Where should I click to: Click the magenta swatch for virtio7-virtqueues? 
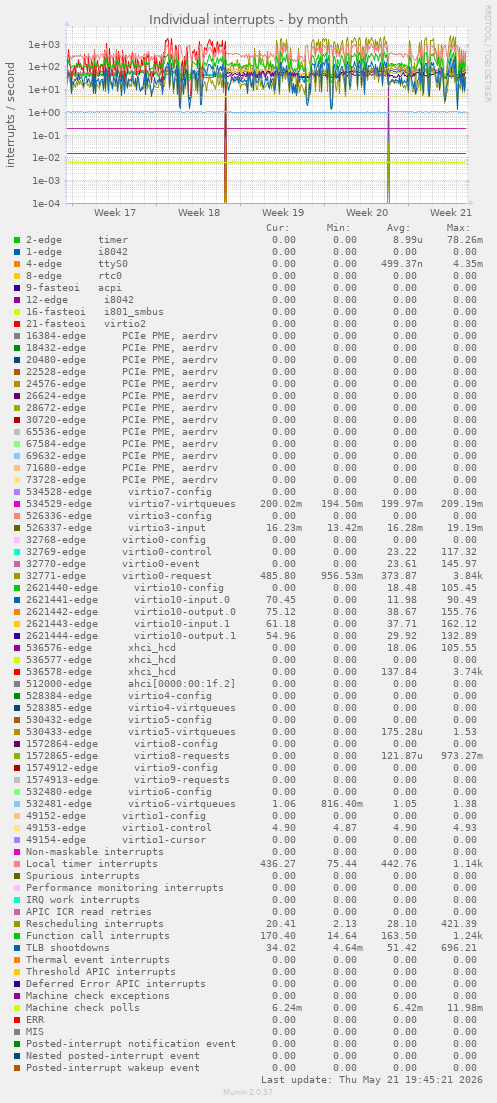pos(17,504)
